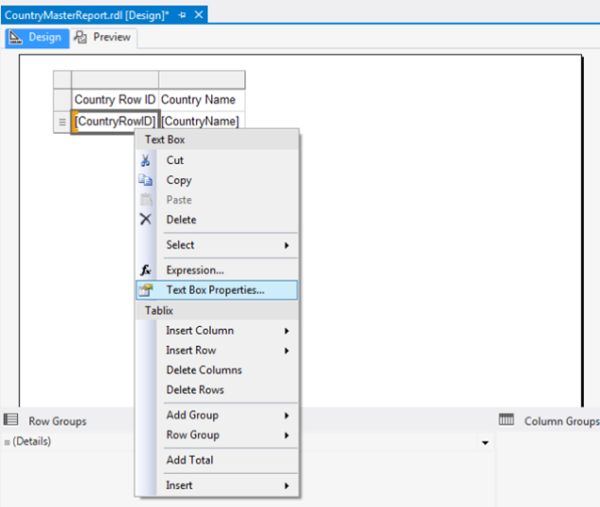Viewport: 600px width, 507px height.
Task: Click the Cut scissors icon
Action: 145,160
